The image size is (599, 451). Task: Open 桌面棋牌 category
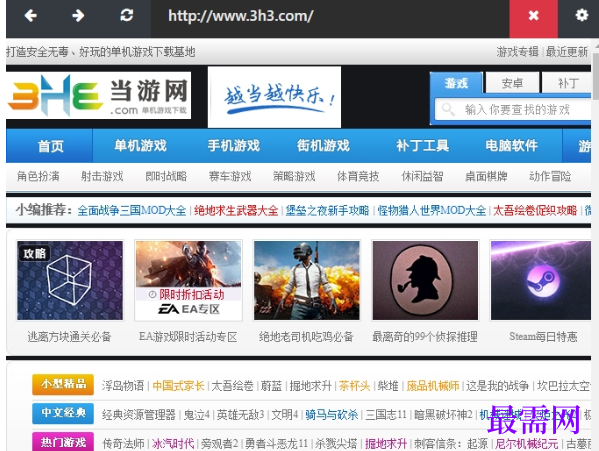[x=486, y=176]
